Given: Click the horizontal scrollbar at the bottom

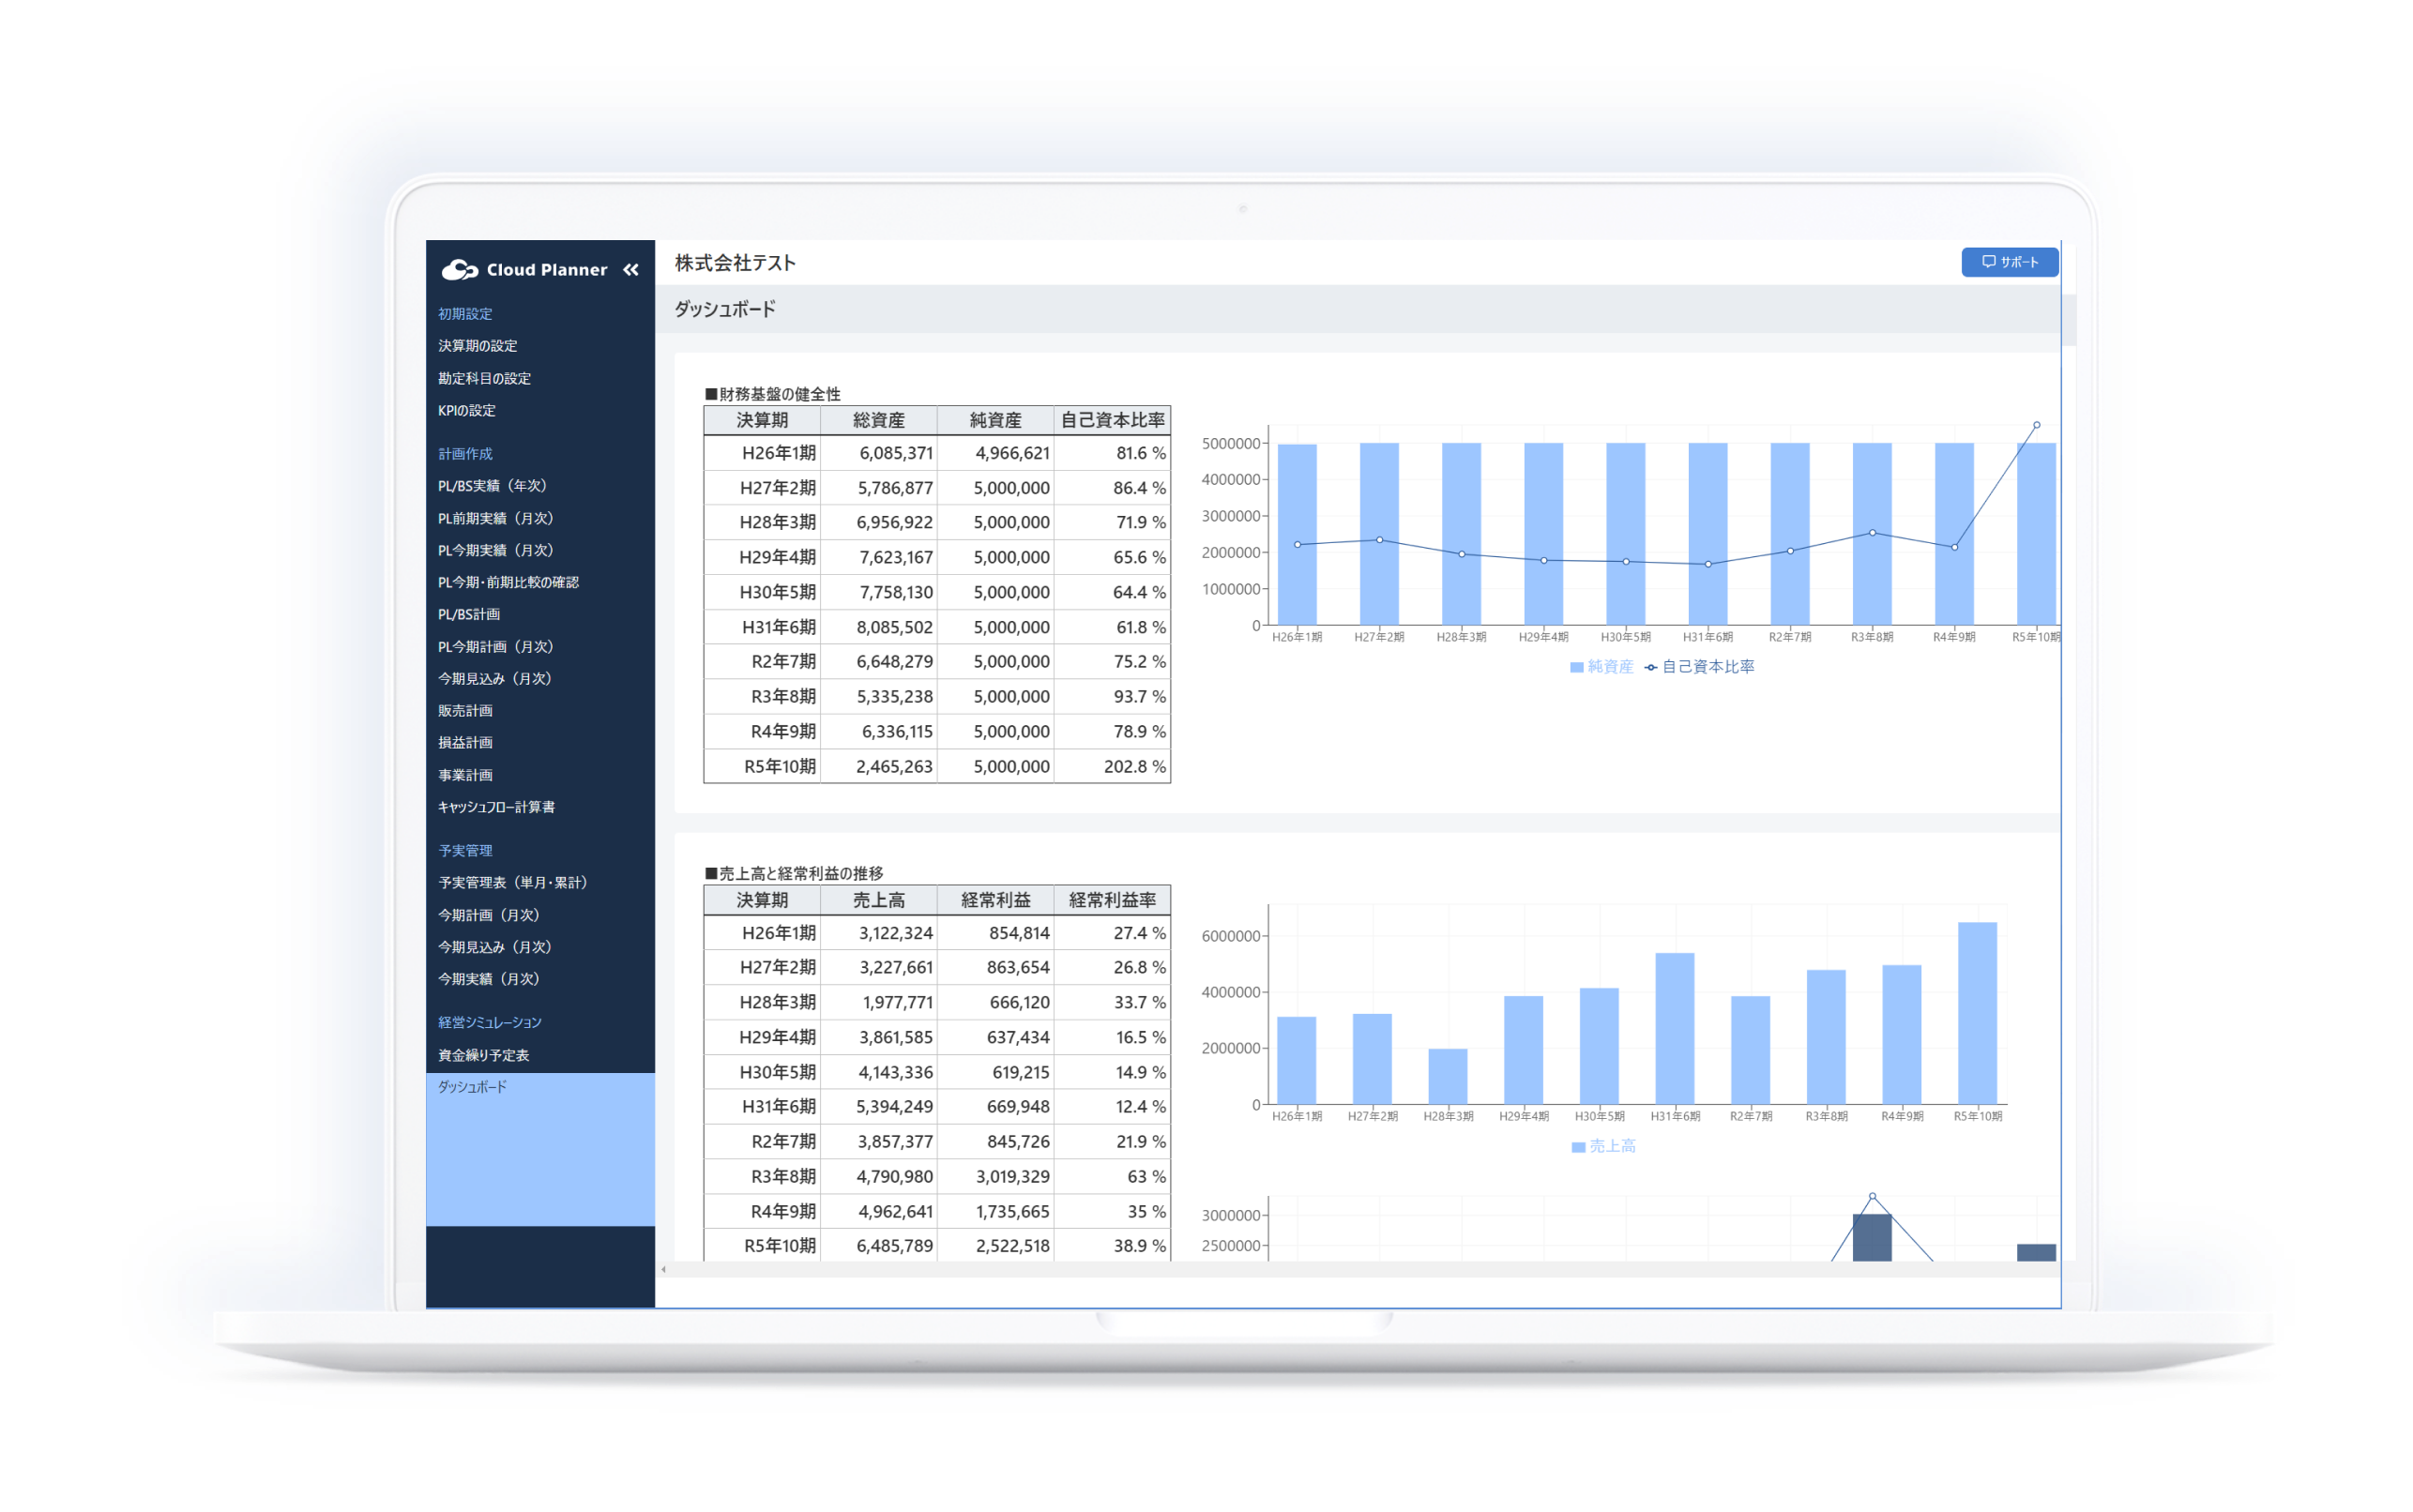Looking at the screenshot, I should pyautogui.click(x=1350, y=1271).
